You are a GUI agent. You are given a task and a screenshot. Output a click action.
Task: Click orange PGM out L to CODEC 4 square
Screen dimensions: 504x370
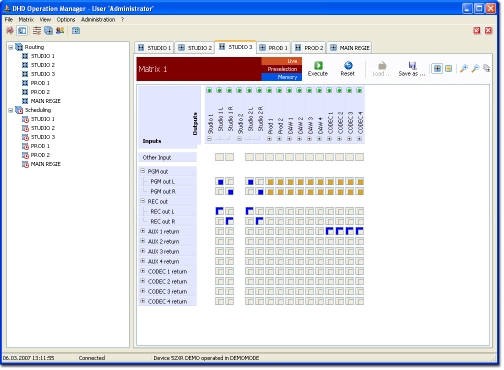click(x=360, y=182)
